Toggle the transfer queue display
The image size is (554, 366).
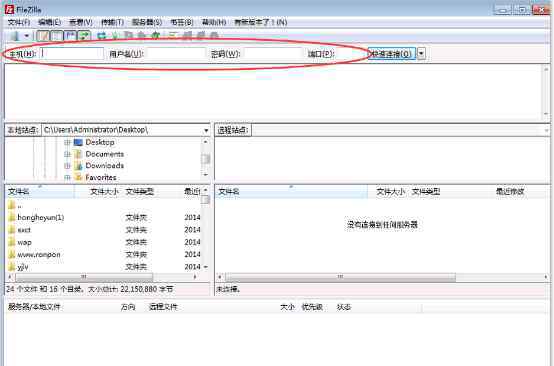(x=84, y=36)
